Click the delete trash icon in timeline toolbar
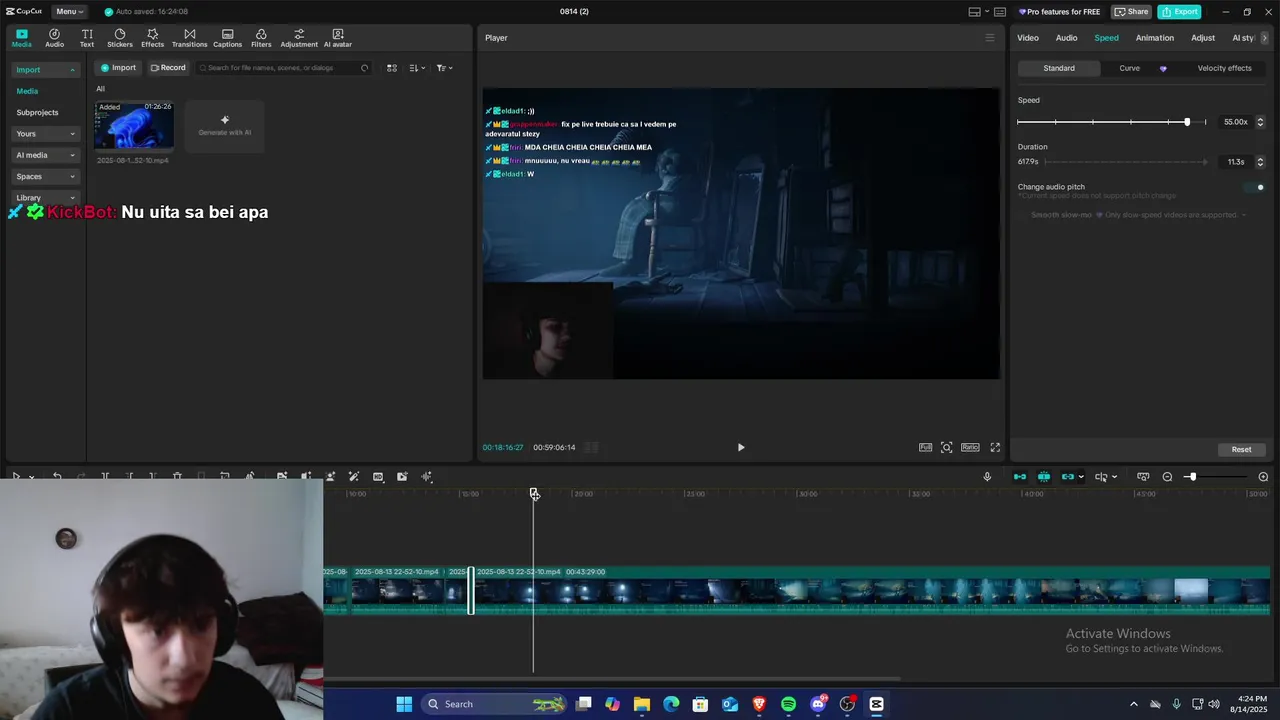 (177, 477)
